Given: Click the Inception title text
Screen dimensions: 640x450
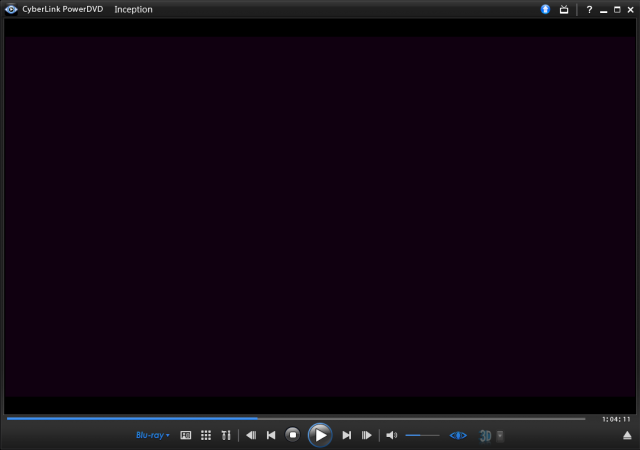Looking at the screenshot, I should click(x=133, y=9).
